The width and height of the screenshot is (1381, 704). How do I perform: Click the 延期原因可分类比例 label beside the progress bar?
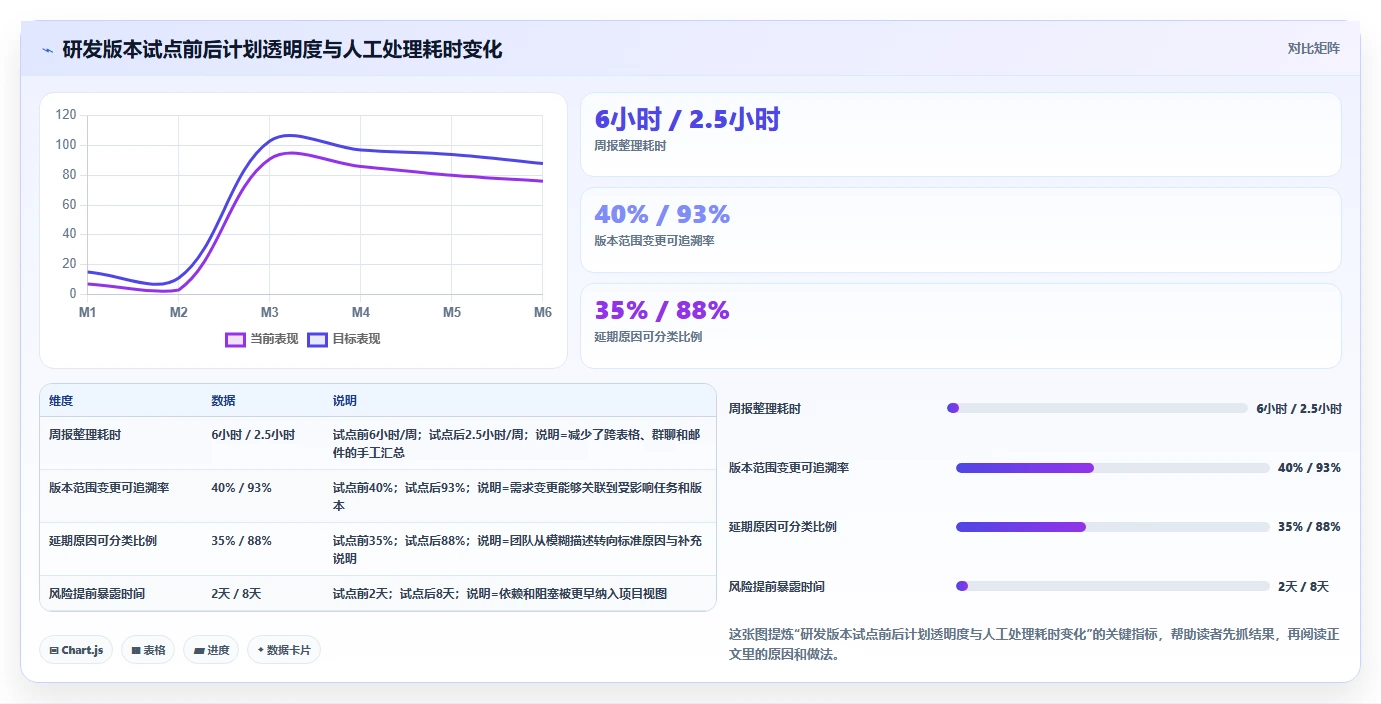coord(783,527)
